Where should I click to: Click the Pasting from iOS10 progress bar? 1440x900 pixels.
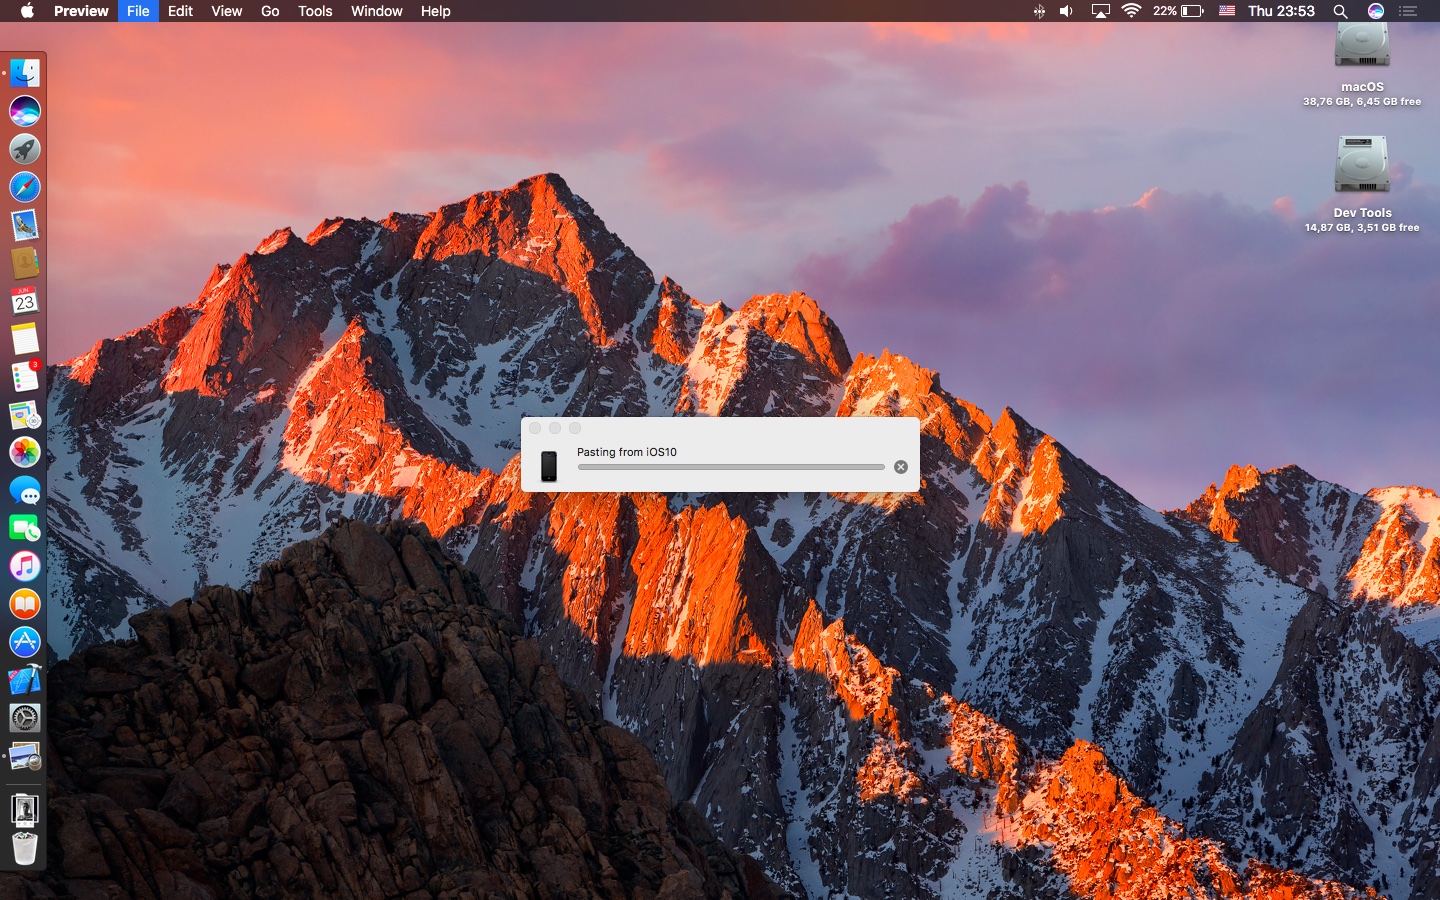coord(731,467)
